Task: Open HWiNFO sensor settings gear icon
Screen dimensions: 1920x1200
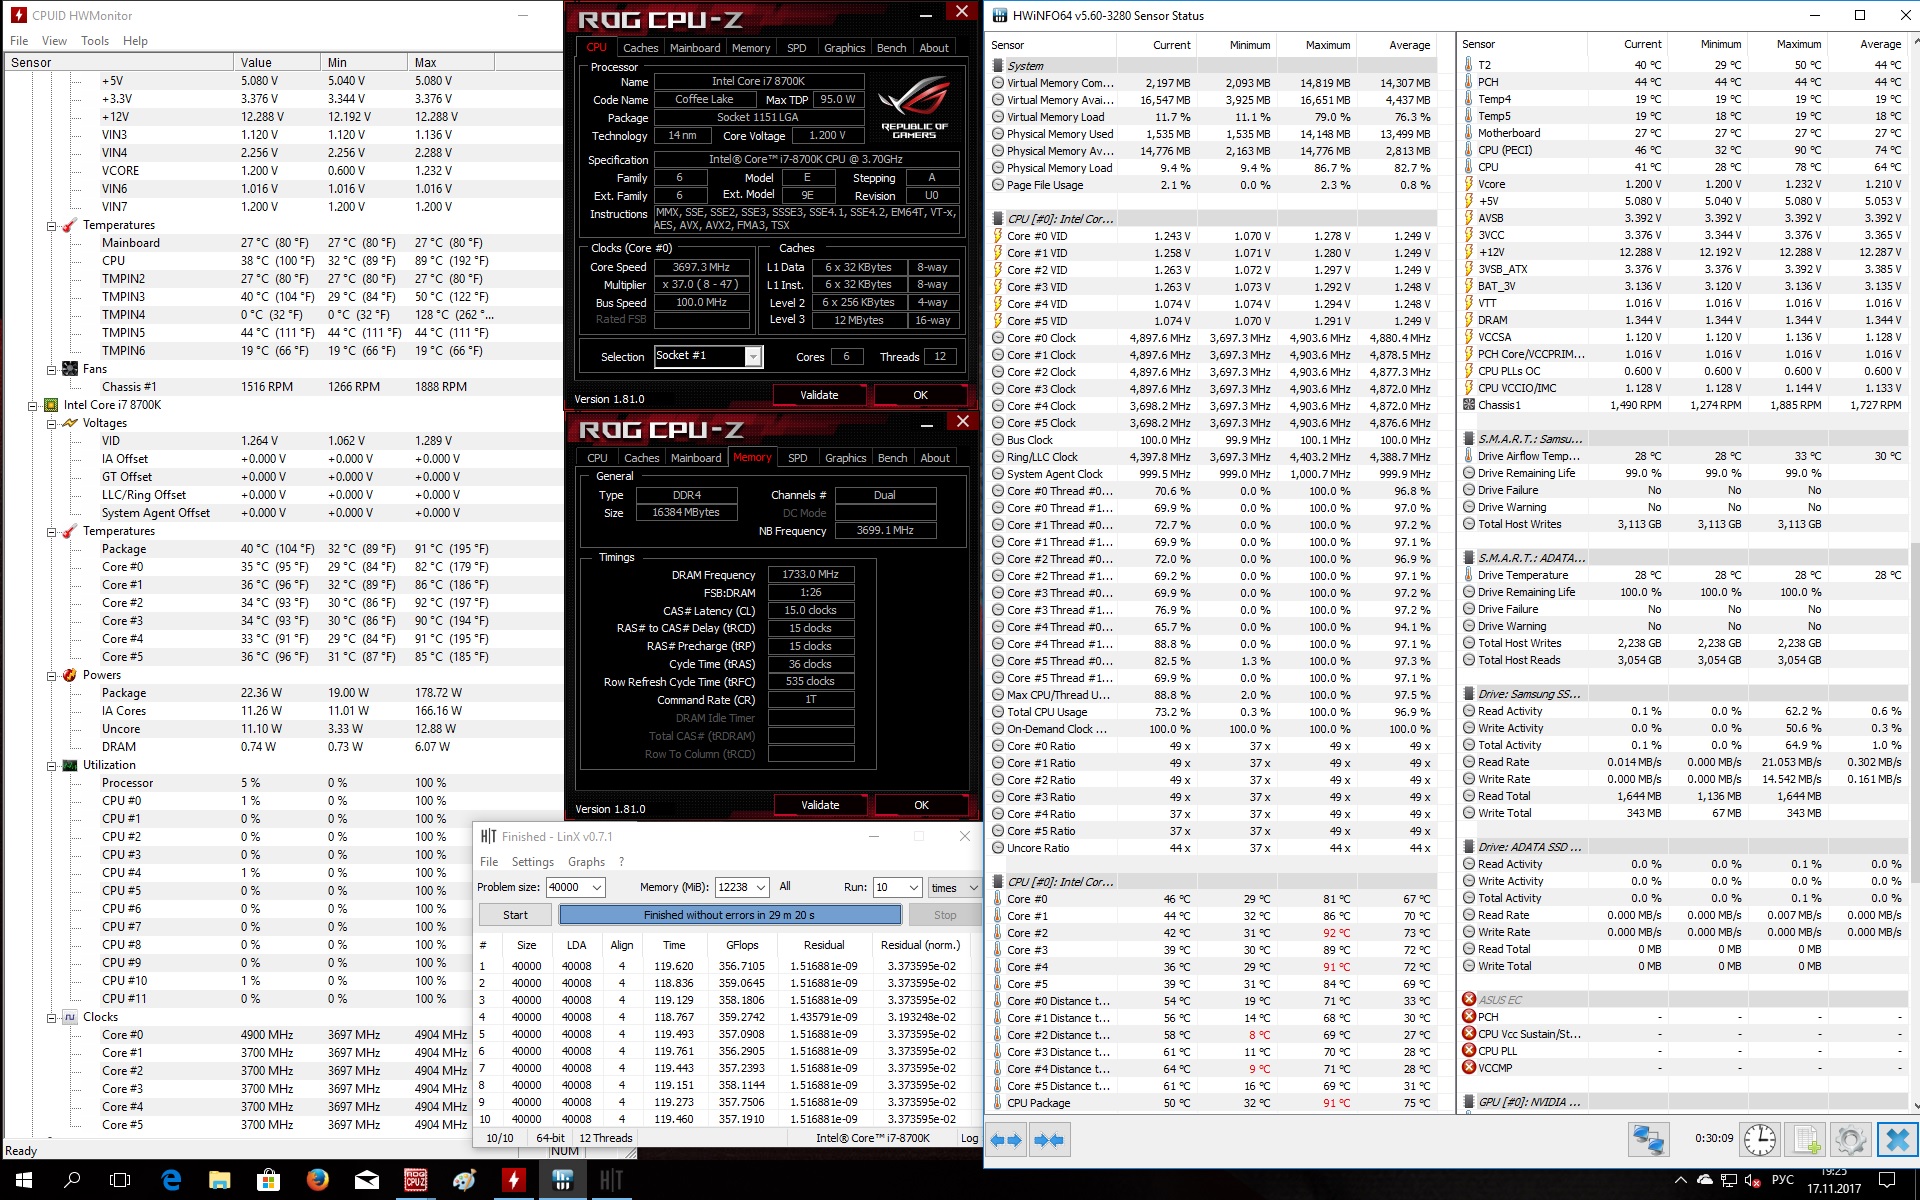Action: [1851, 1140]
